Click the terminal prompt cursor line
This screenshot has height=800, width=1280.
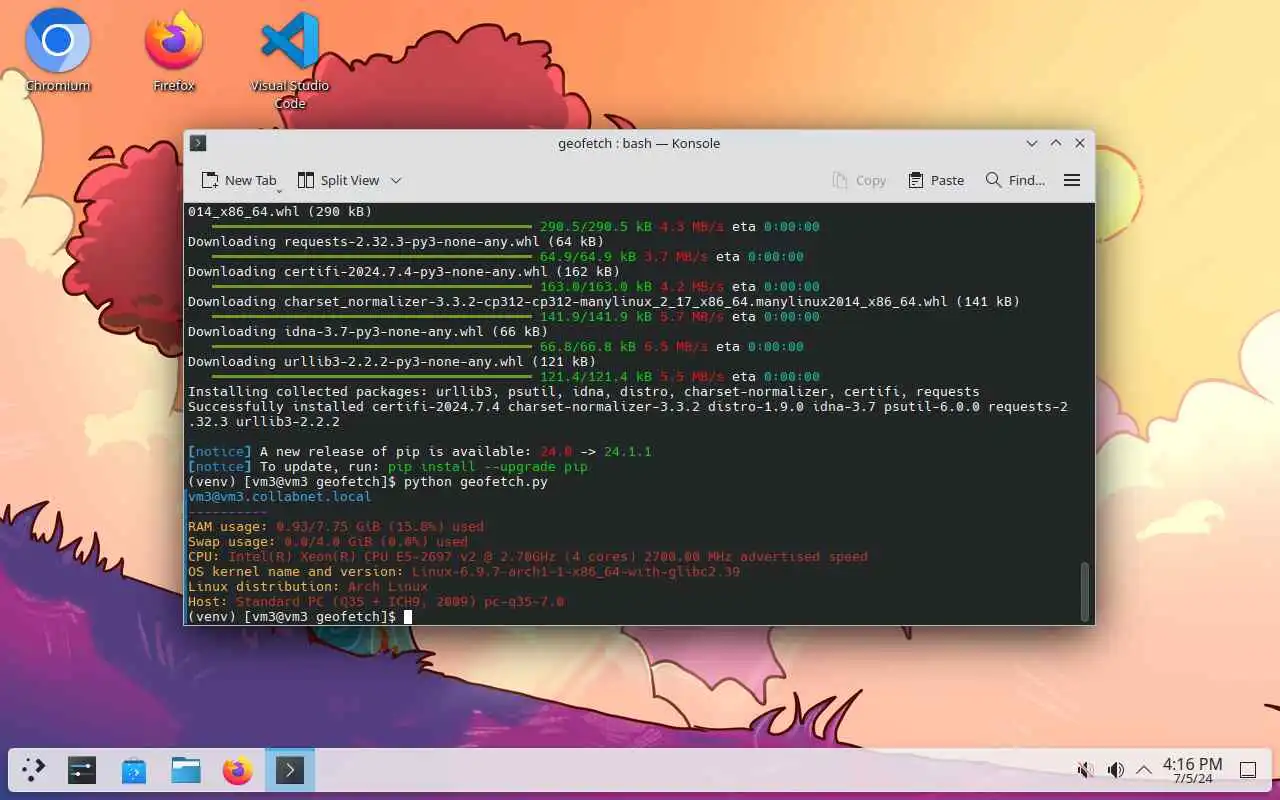click(x=300, y=617)
